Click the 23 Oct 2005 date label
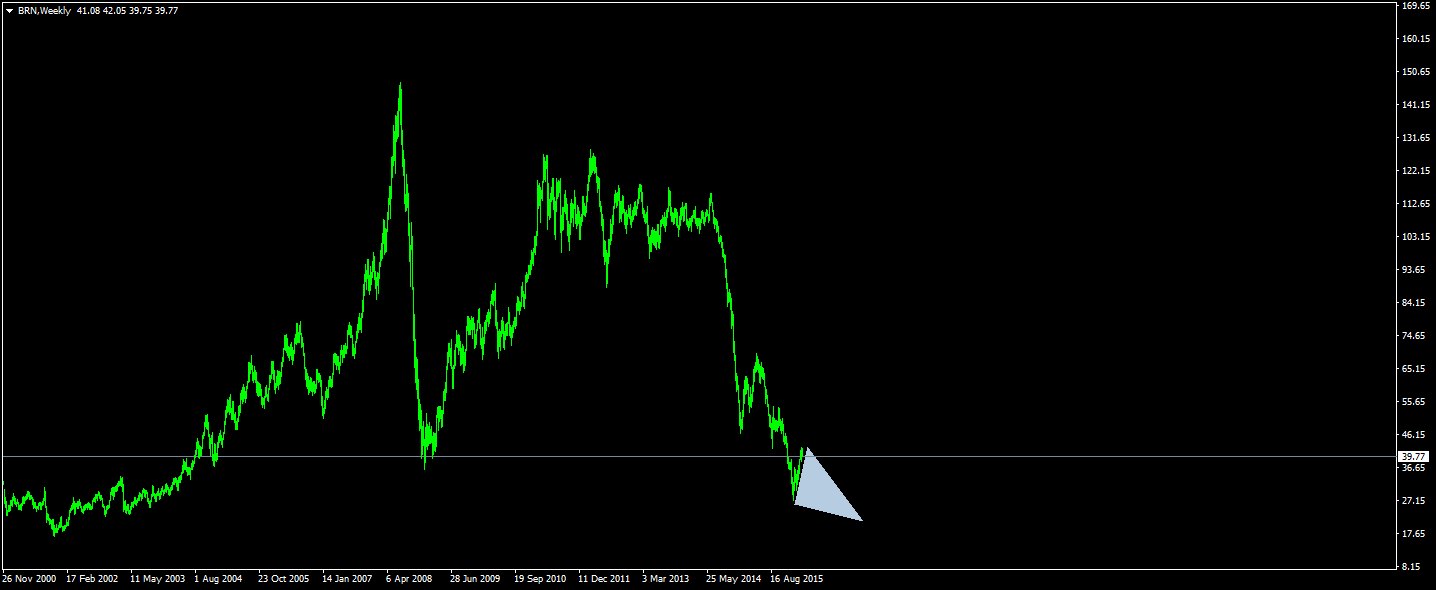 click(x=285, y=579)
